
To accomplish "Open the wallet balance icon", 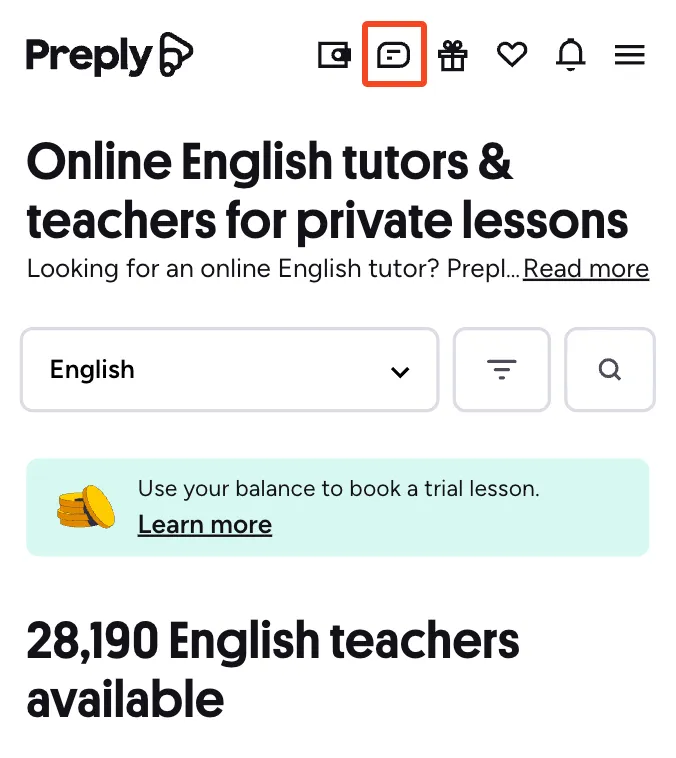I will pyautogui.click(x=334, y=55).
